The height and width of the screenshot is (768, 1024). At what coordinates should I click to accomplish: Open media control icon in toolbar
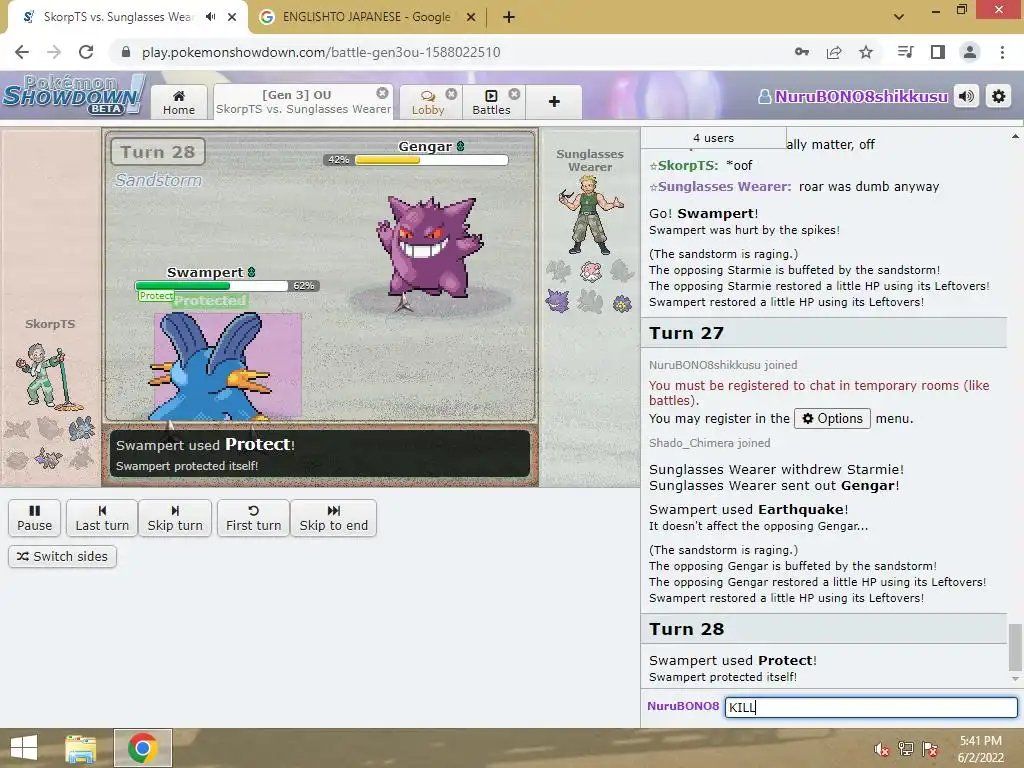click(905, 52)
